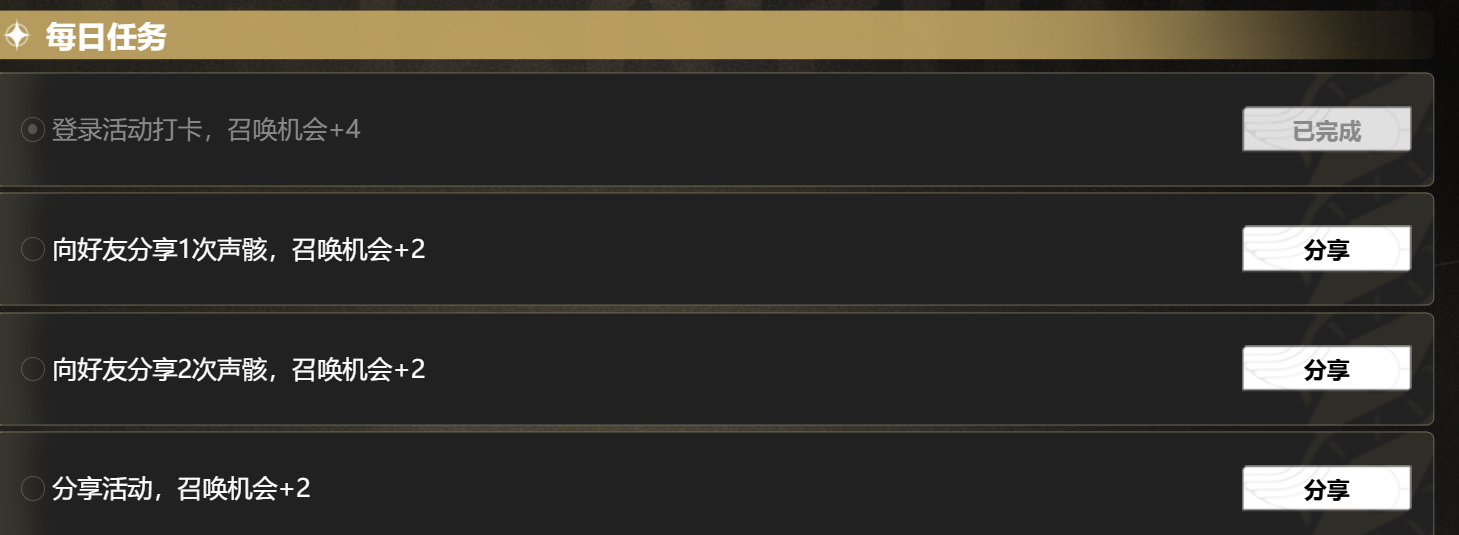Image resolution: width=1459 pixels, height=535 pixels.
Task: Click the 召唤机会+4 reward text
Action: [x=294, y=130]
